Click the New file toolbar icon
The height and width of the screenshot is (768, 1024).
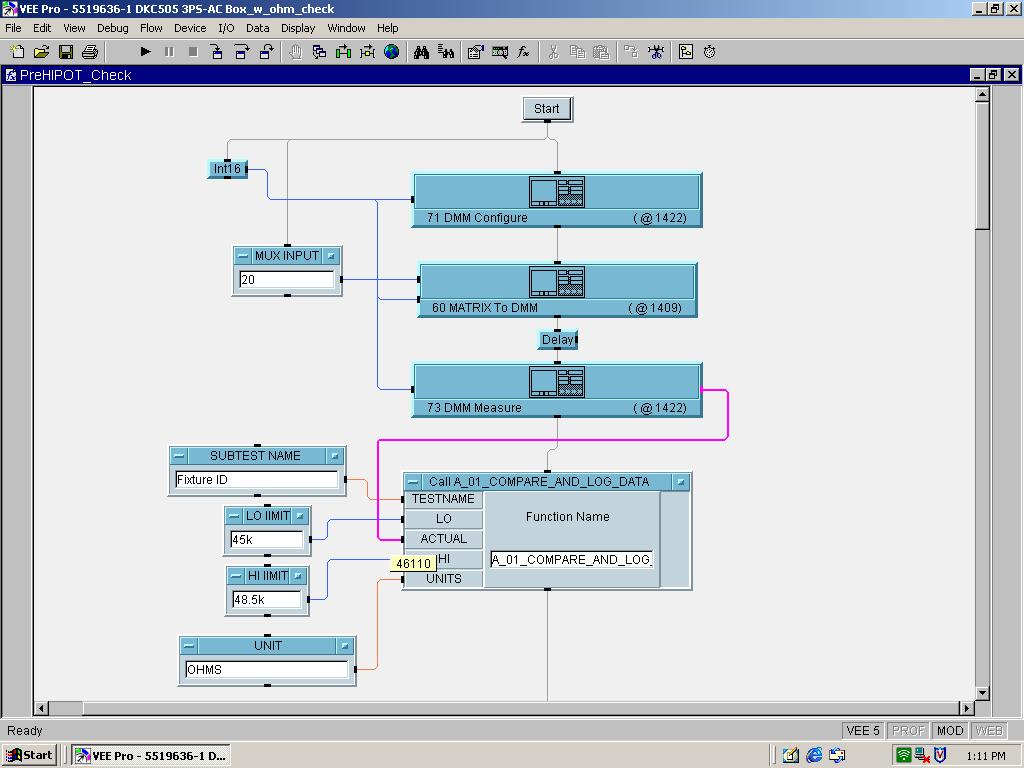pyautogui.click(x=18, y=52)
